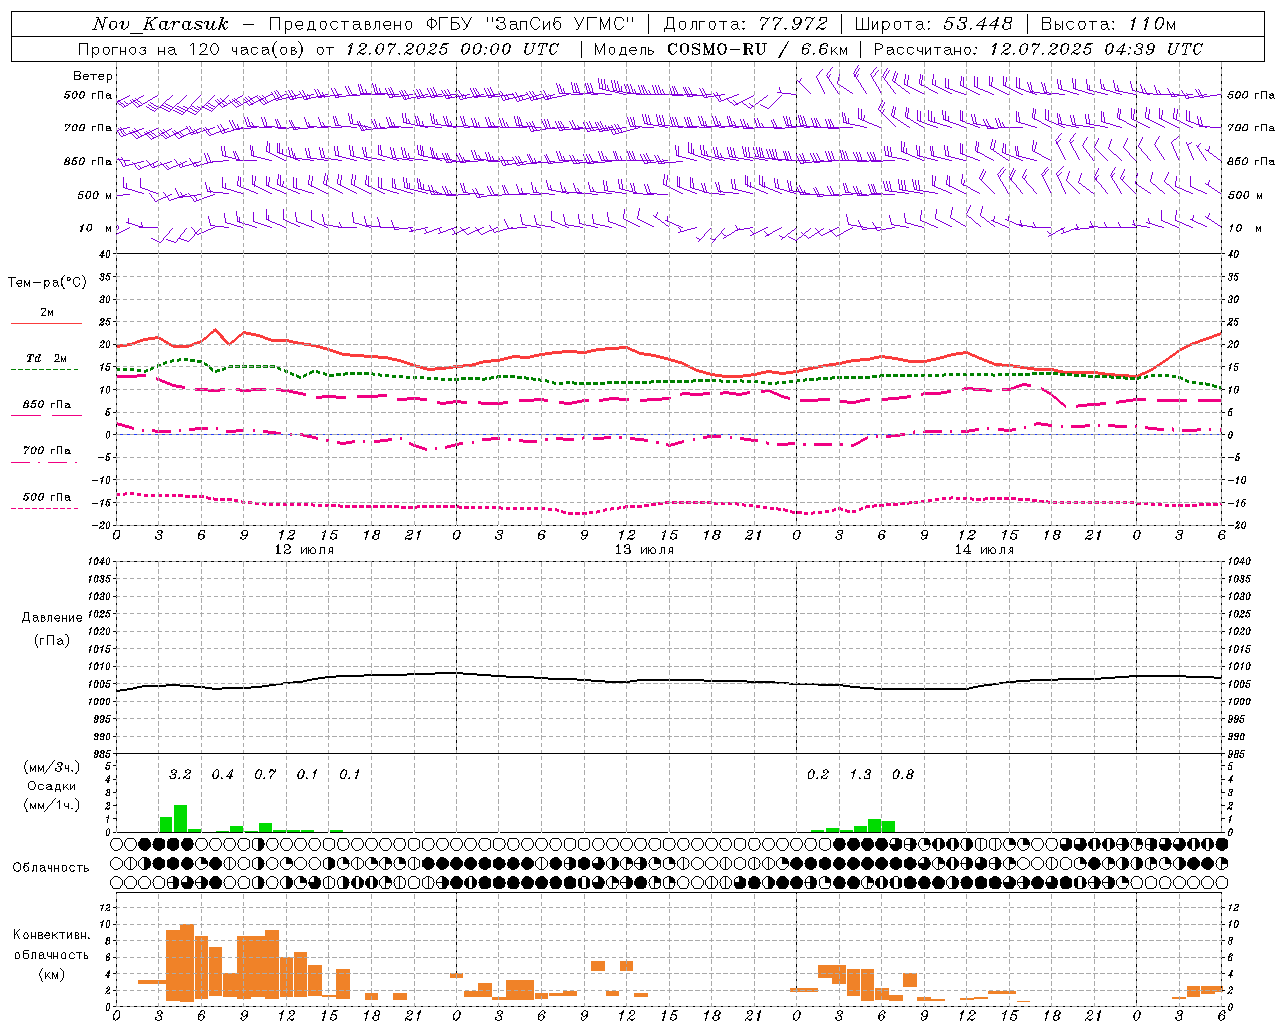Click the precipitation amount 0.7
This screenshot has width=1280, height=1024.
[x=265, y=775]
